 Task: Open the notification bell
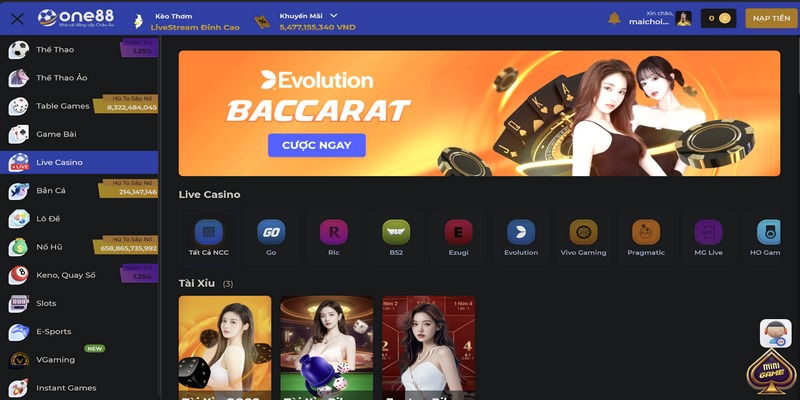point(614,18)
